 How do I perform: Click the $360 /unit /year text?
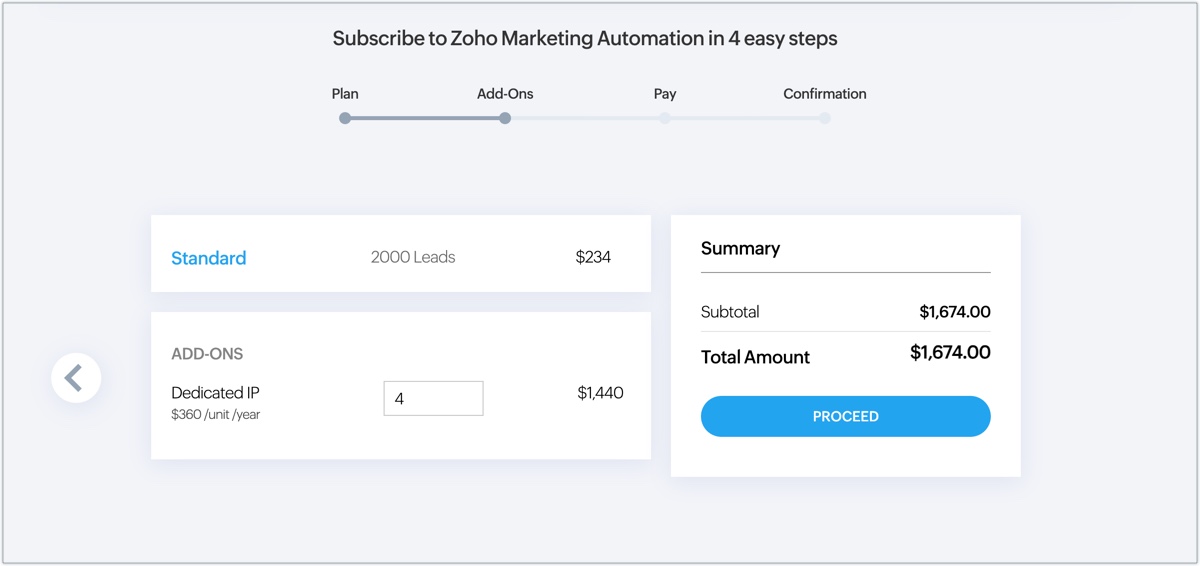(x=215, y=414)
